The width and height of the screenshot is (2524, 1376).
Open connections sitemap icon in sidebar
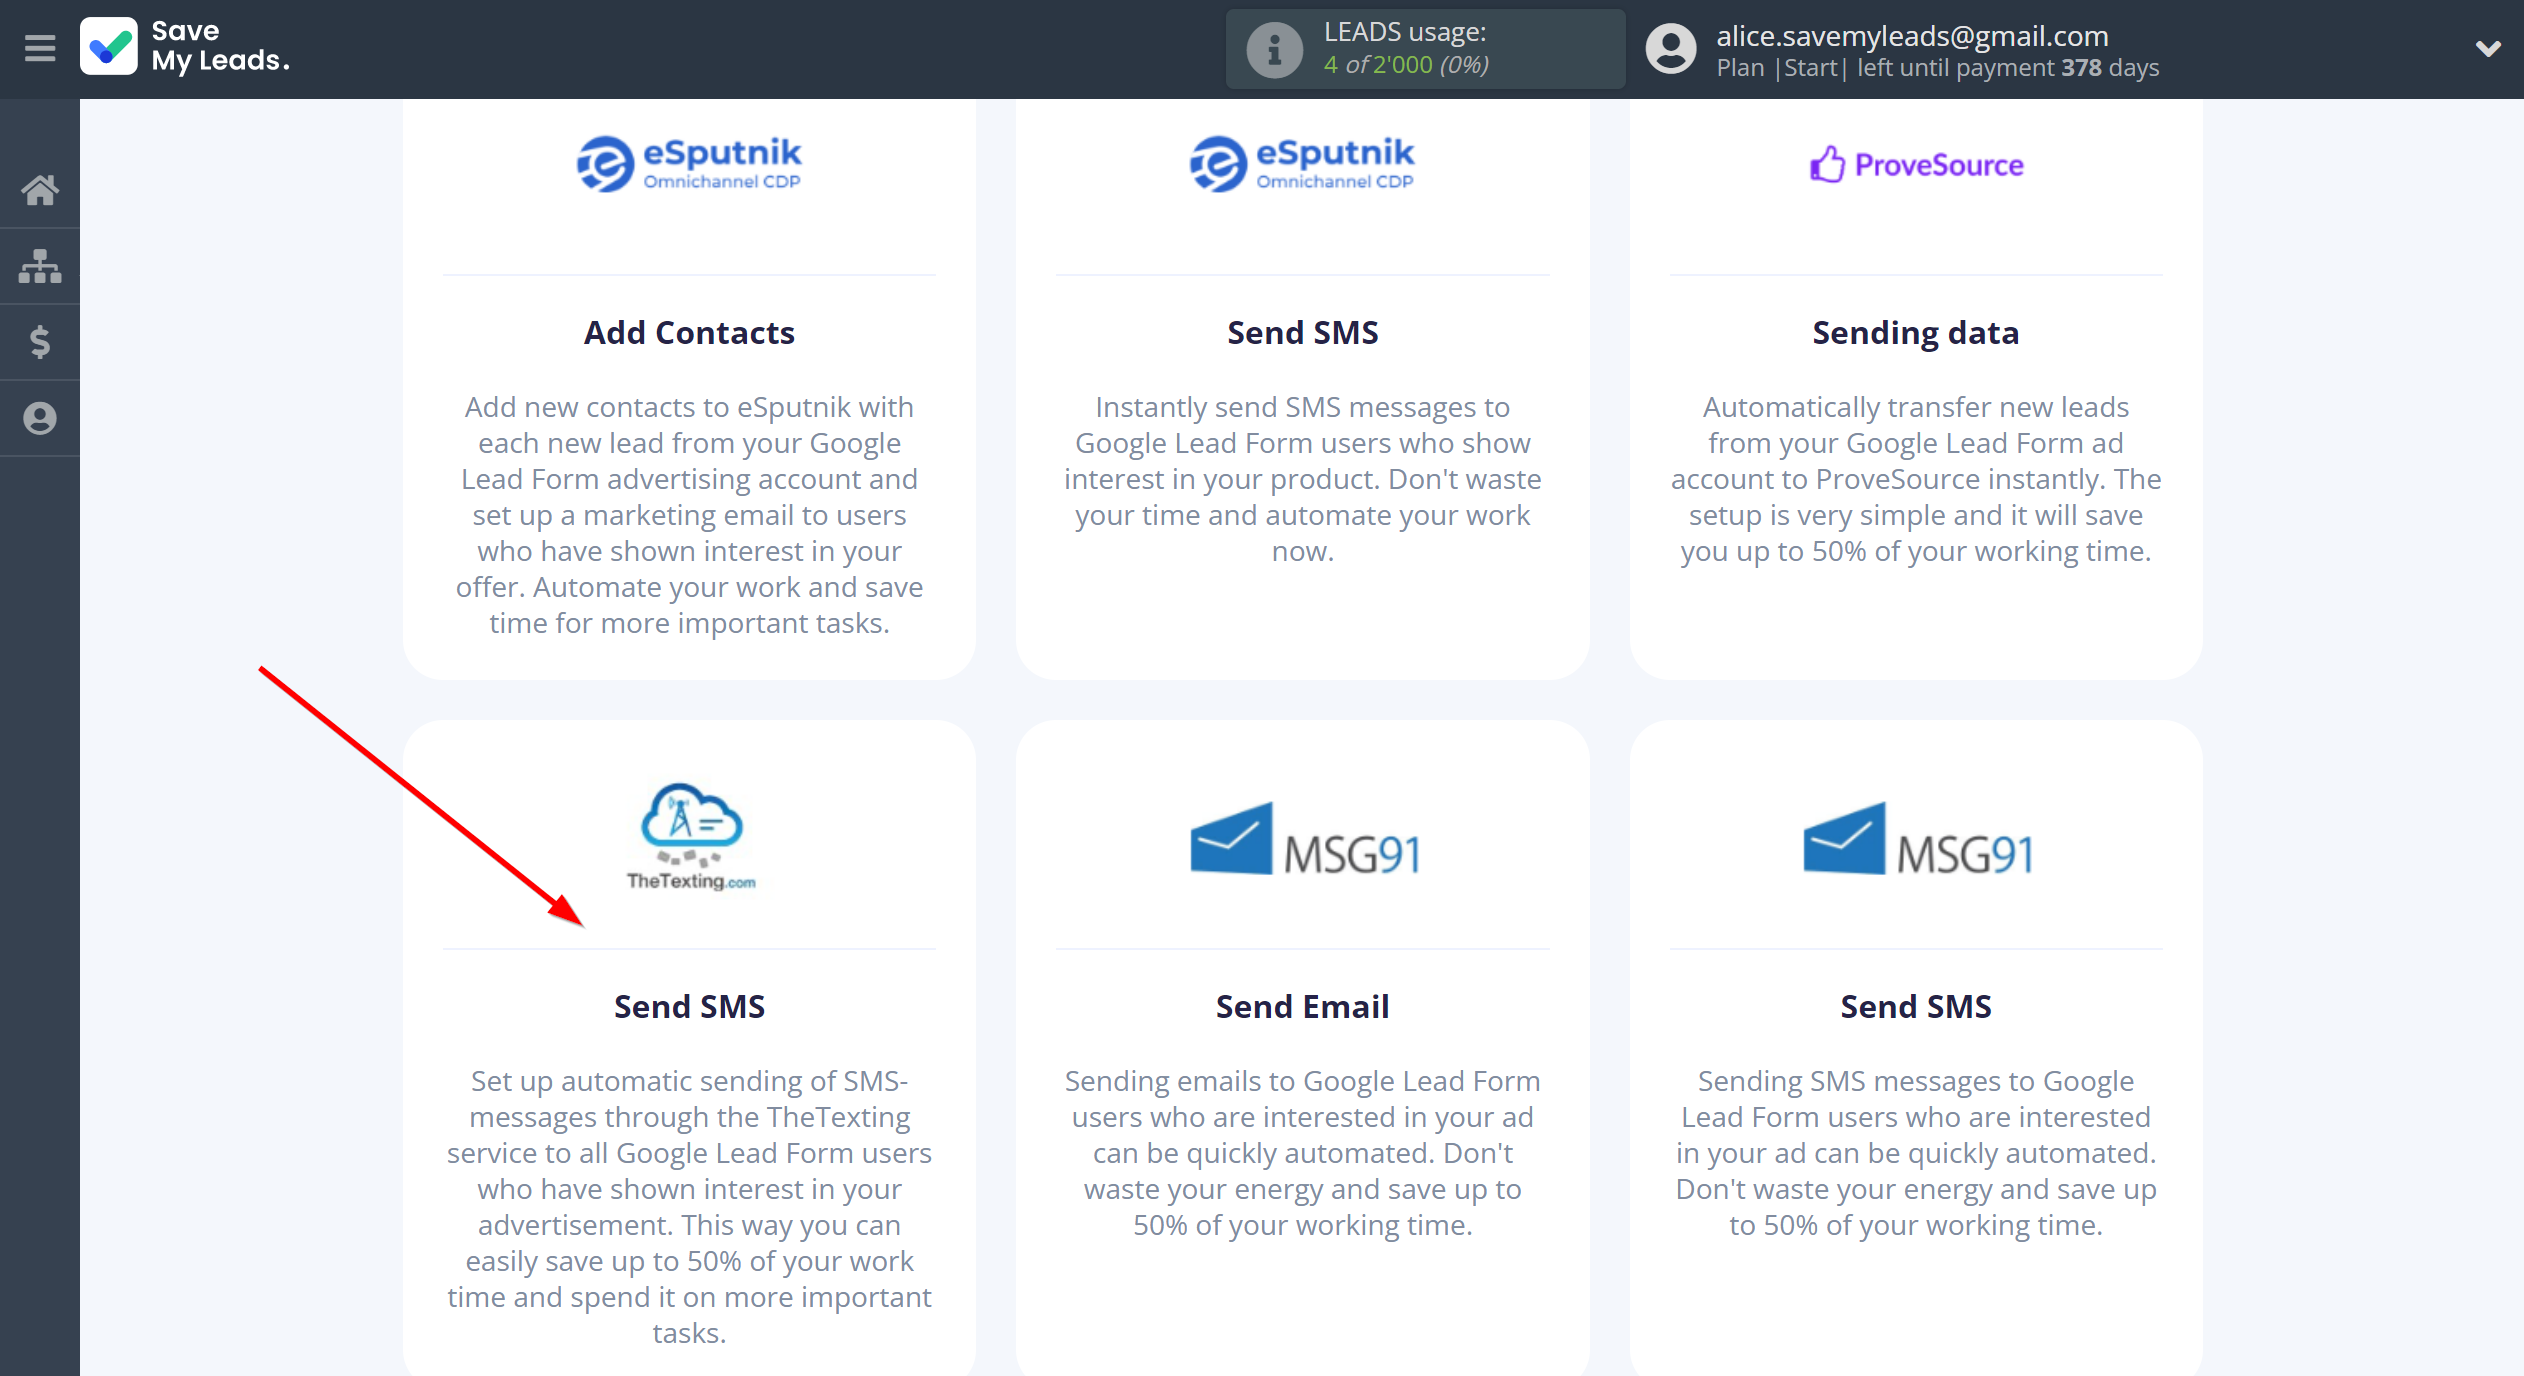tap(40, 266)
